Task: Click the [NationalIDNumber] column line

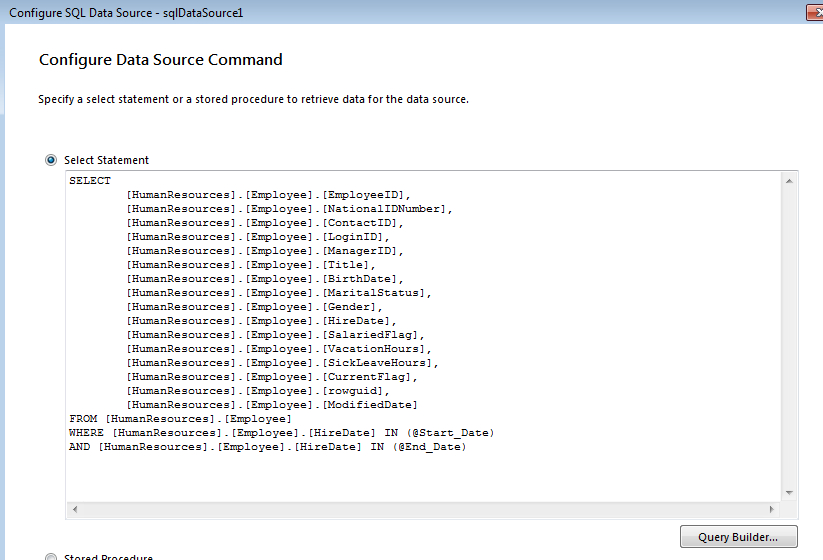Action: (x=290, y=209)
